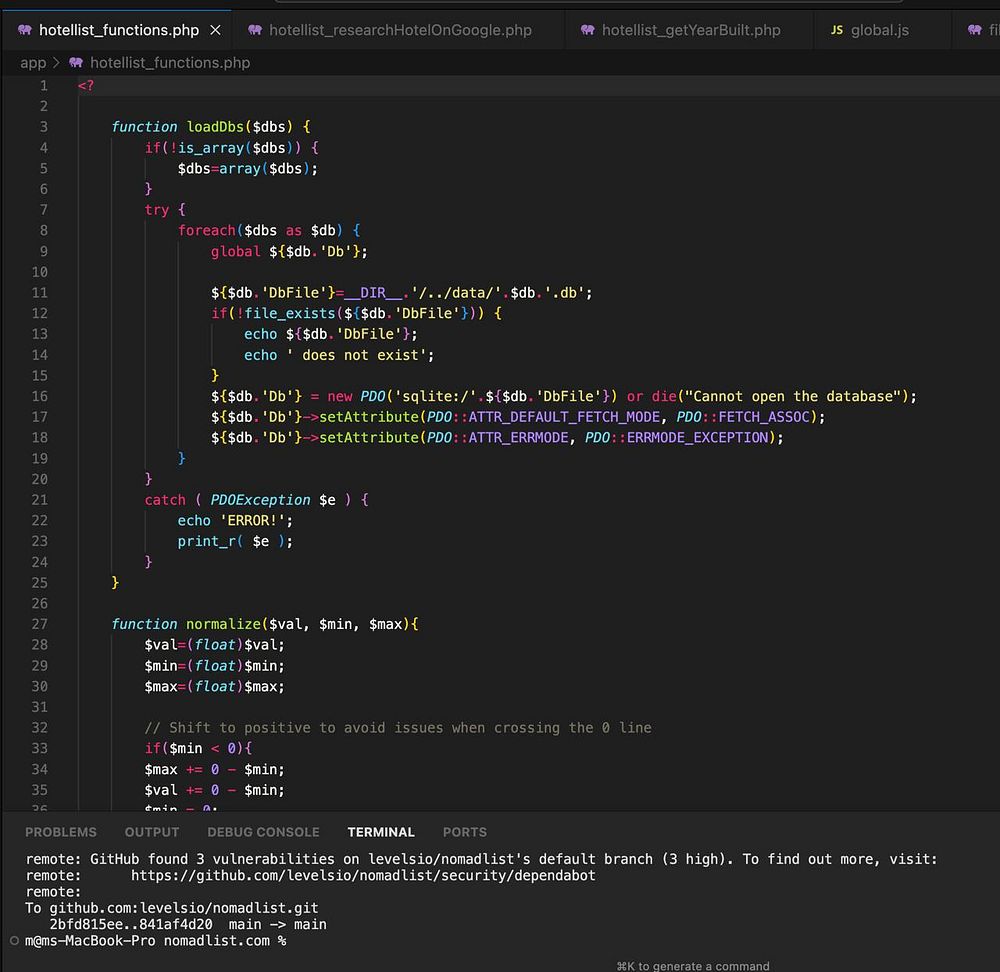Switch to DEBUG CONSOLE panel
1000x972 pixels.
coord(263,832)
